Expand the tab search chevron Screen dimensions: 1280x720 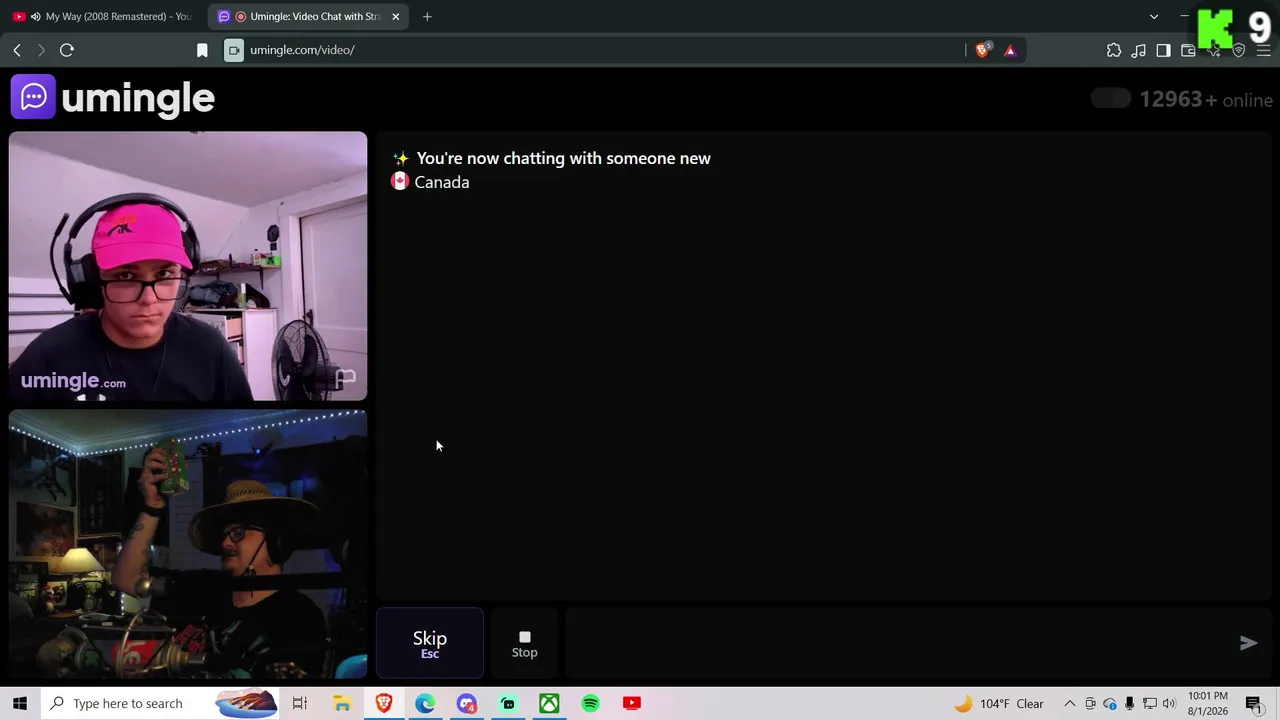[x=1154, y=16]
